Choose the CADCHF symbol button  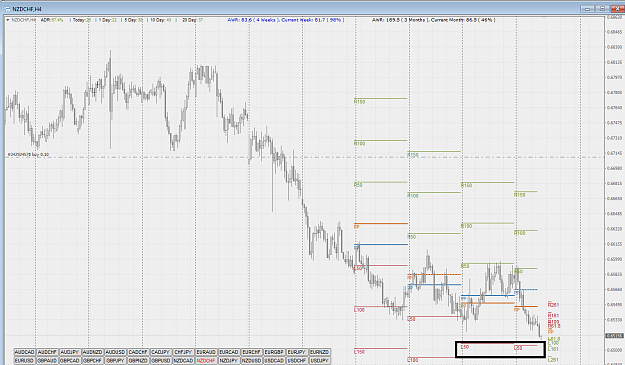(138, 352)
